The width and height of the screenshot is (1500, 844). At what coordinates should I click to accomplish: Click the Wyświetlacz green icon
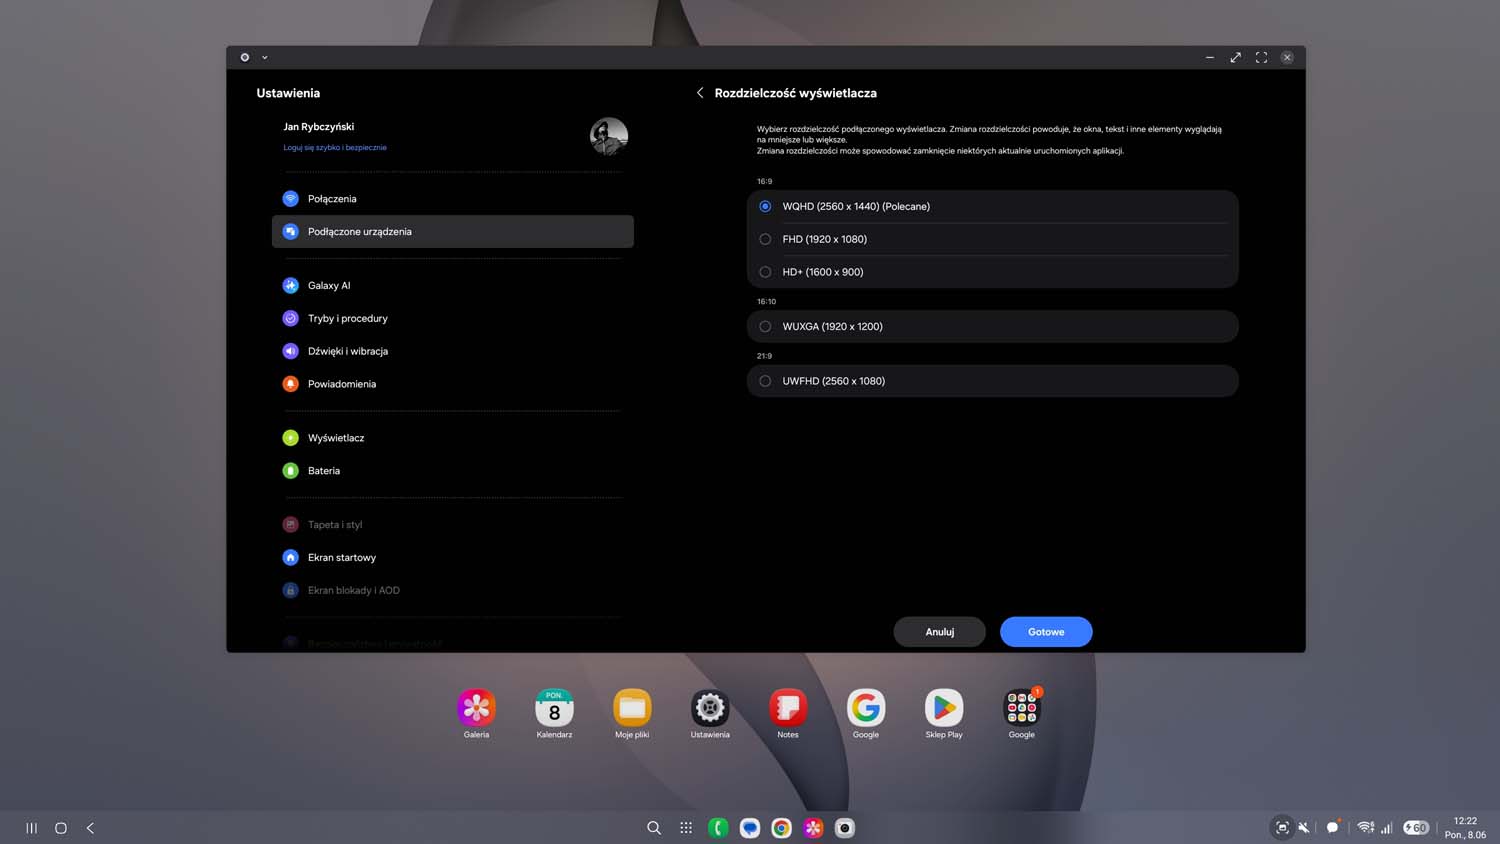click(290, 438)
